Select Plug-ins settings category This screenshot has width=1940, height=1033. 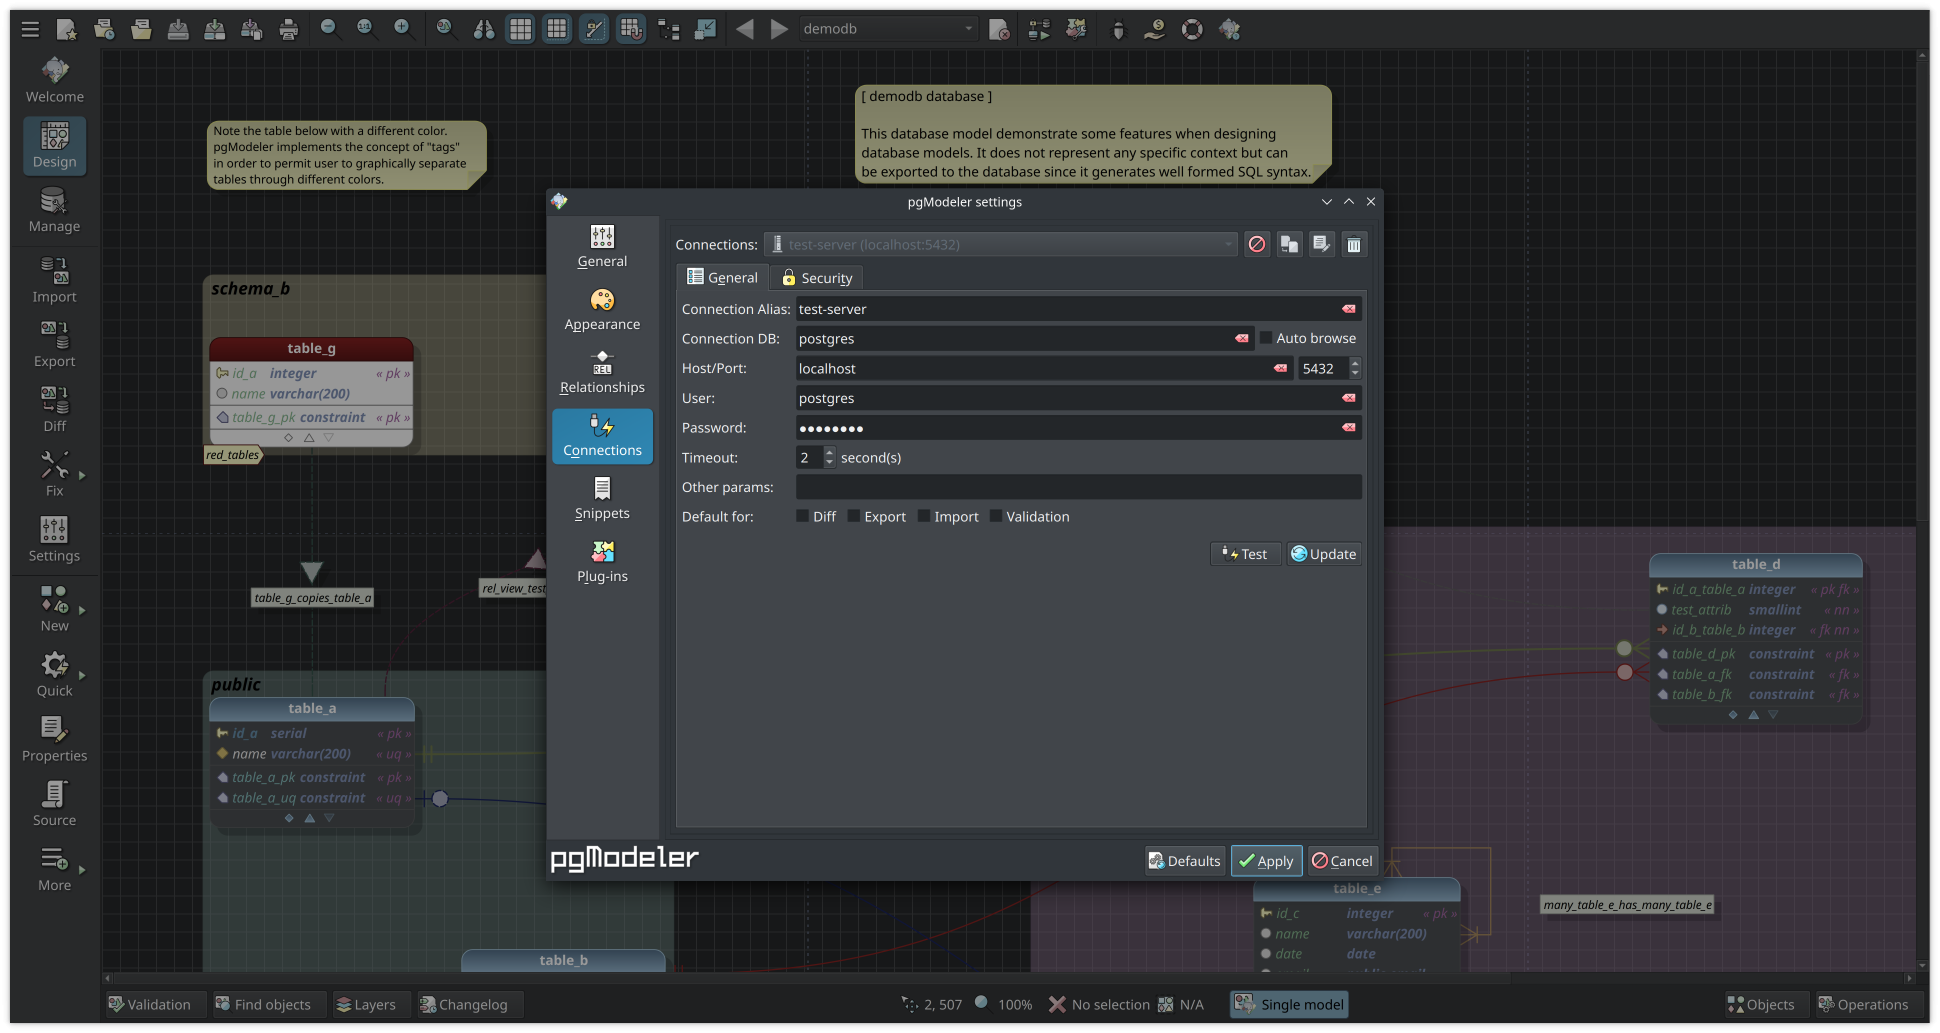[602, 562]
